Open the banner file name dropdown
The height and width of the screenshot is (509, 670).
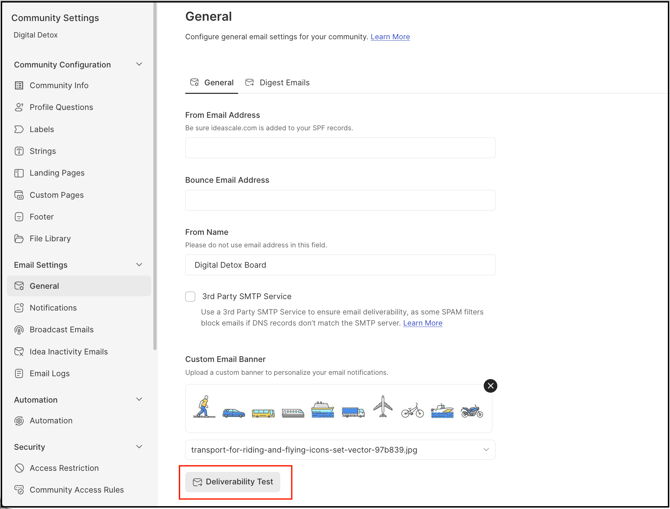coord(486,450)
